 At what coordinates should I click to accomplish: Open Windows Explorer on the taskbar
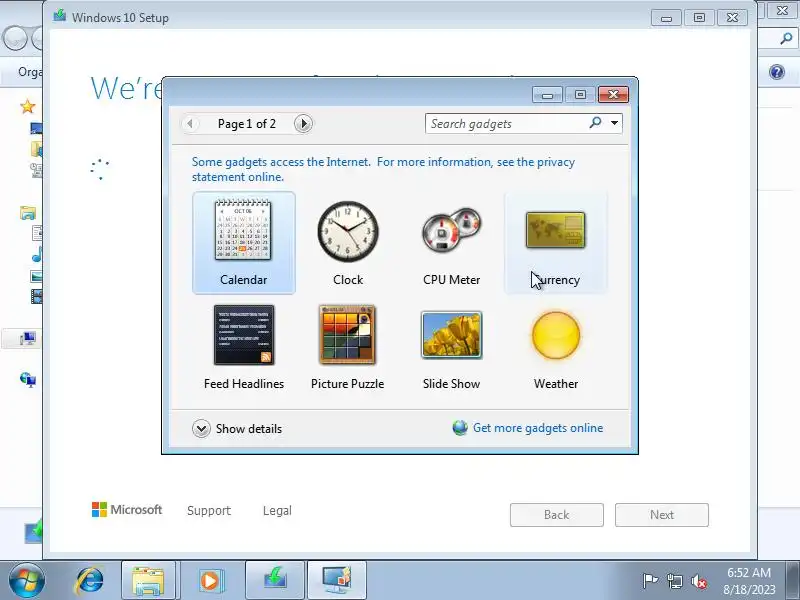coord(148,581)
